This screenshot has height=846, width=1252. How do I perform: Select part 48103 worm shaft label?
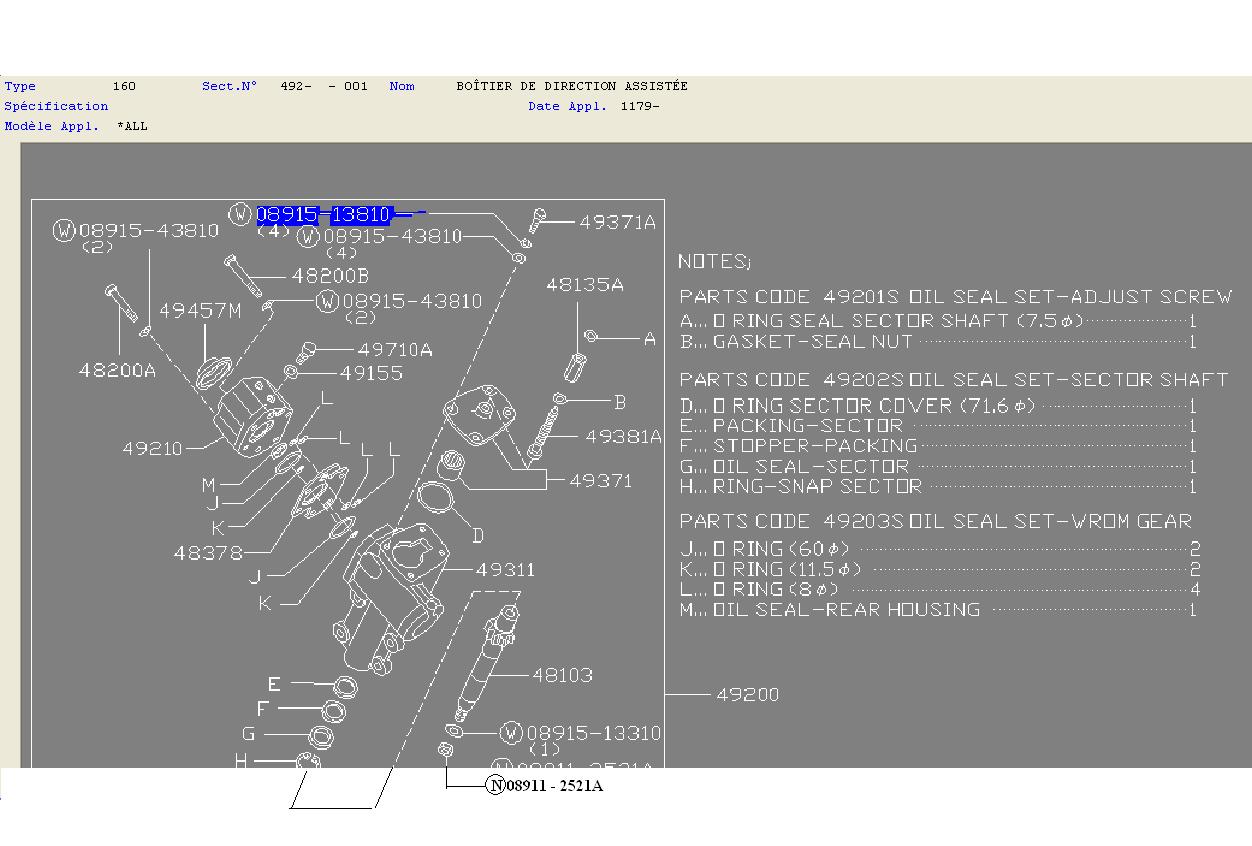coord(562,675)
